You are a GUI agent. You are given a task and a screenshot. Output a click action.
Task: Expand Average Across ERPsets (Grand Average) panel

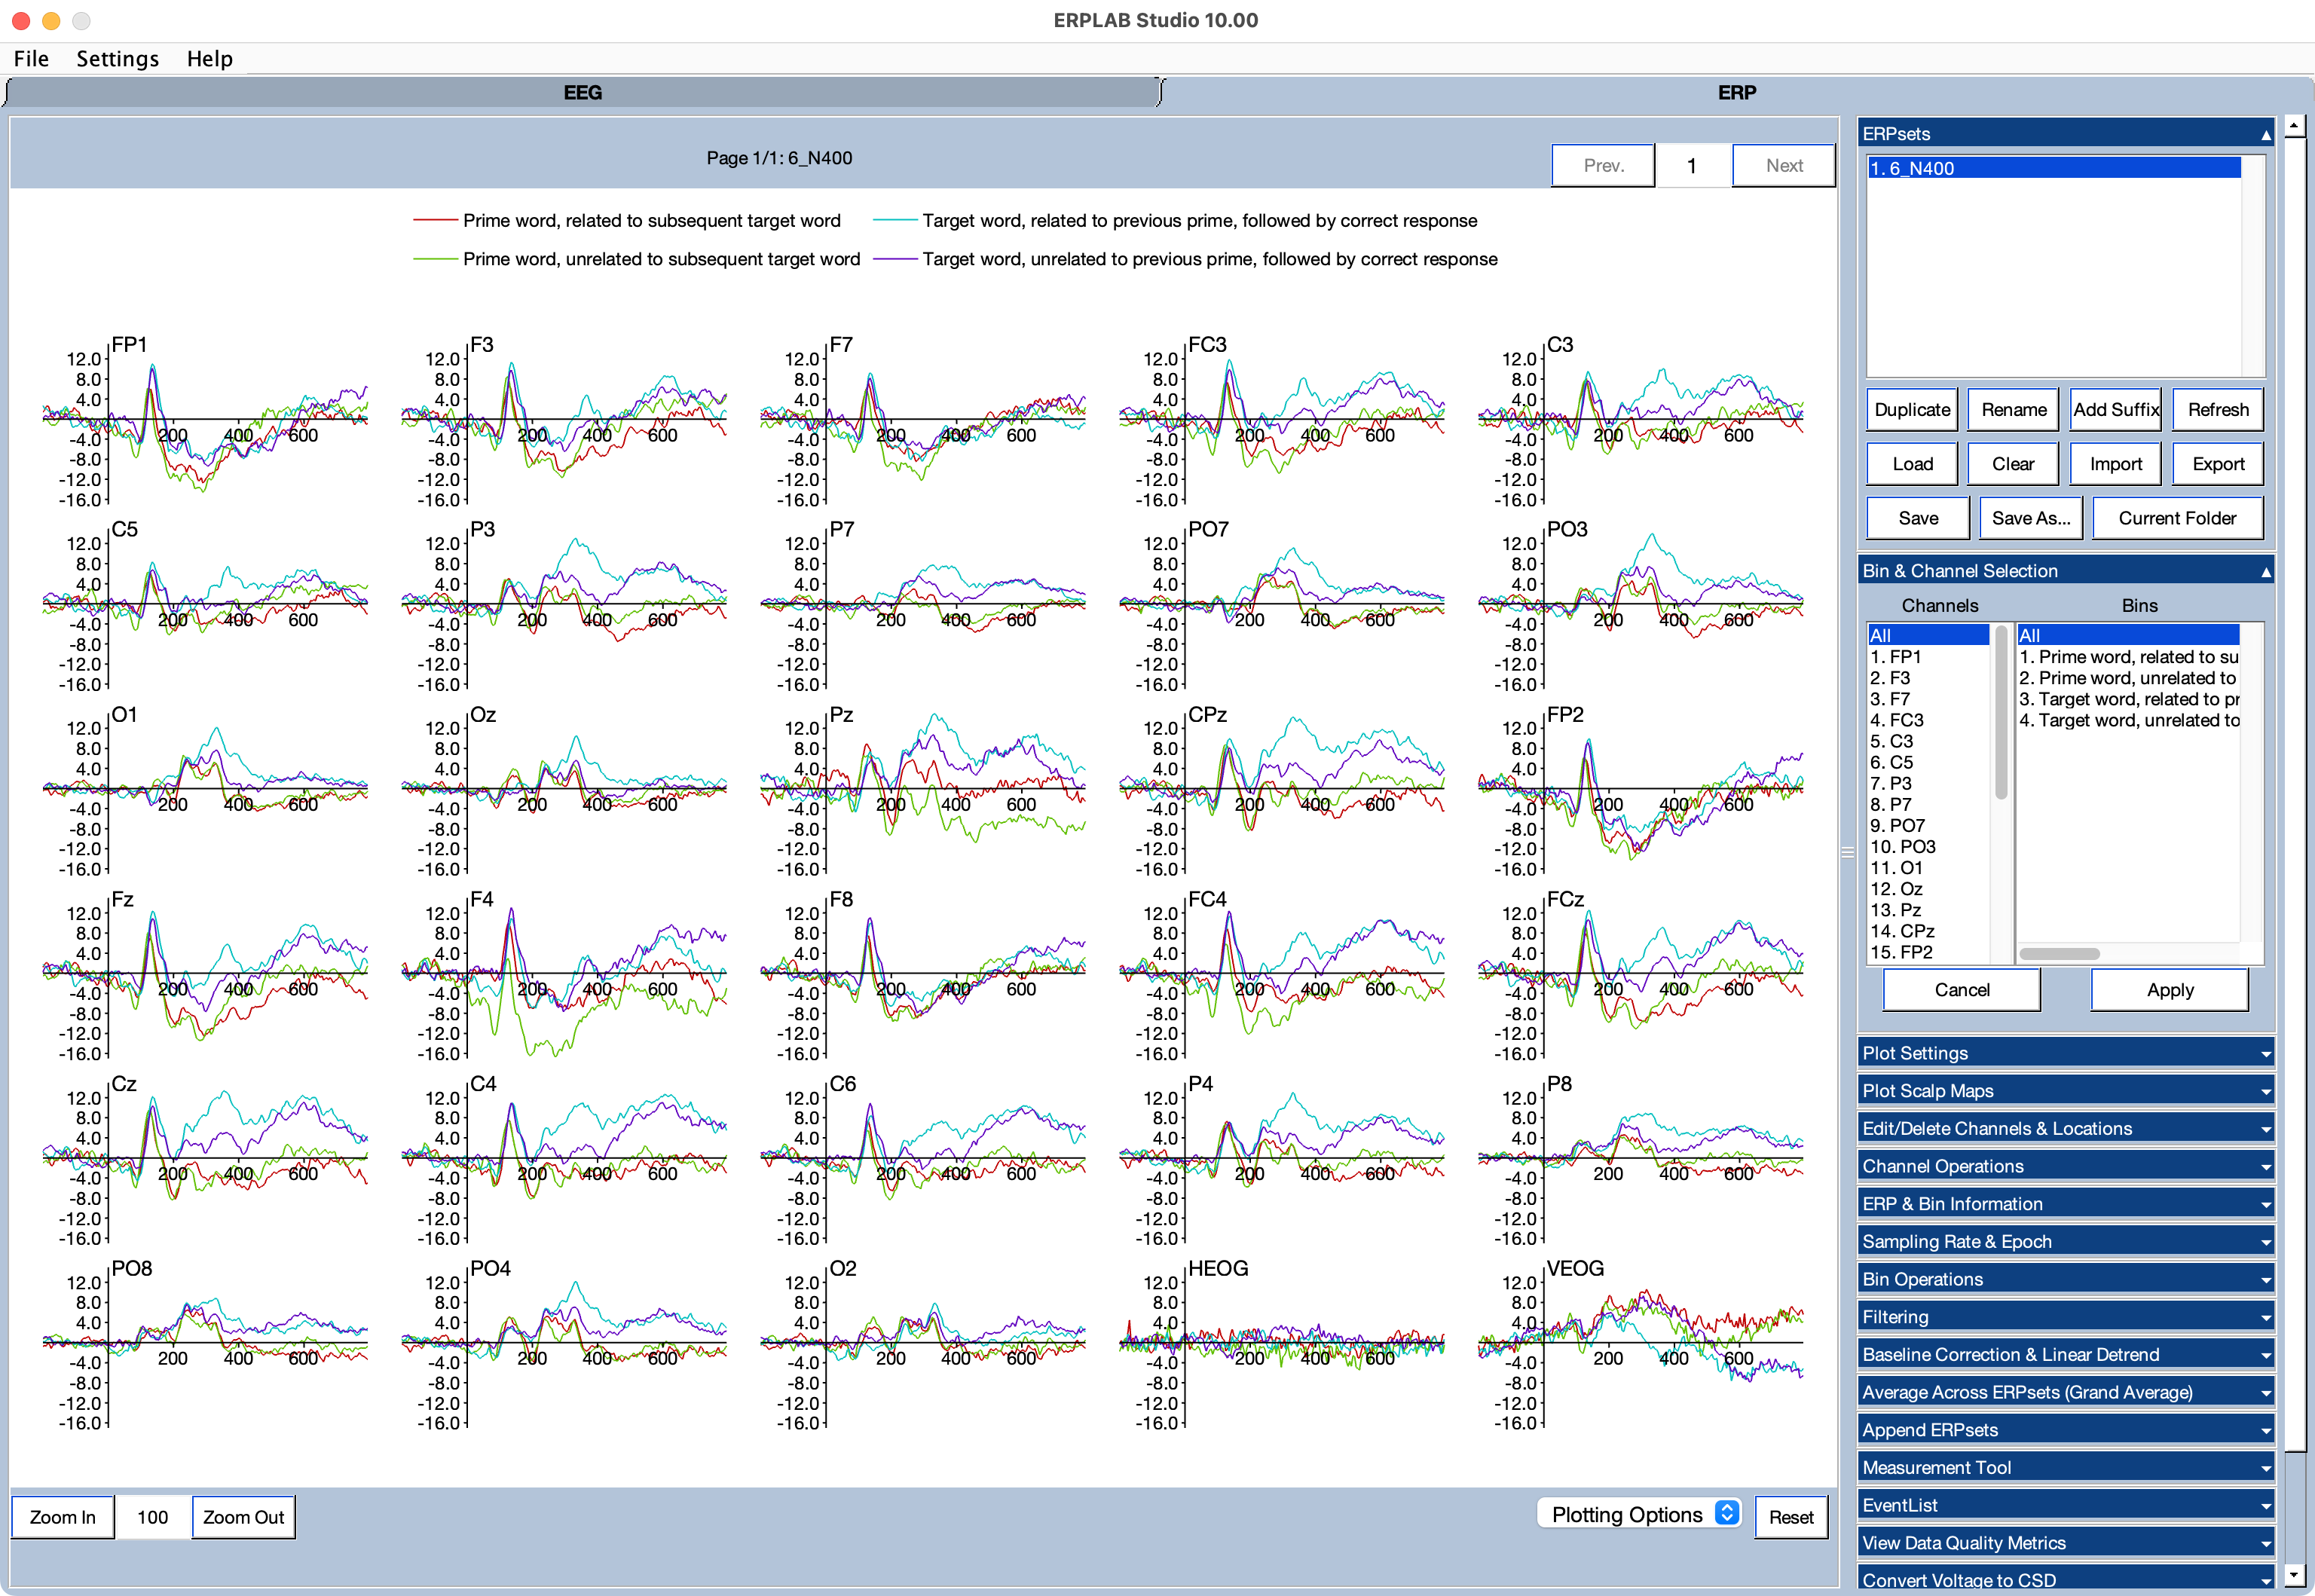2066,1392
